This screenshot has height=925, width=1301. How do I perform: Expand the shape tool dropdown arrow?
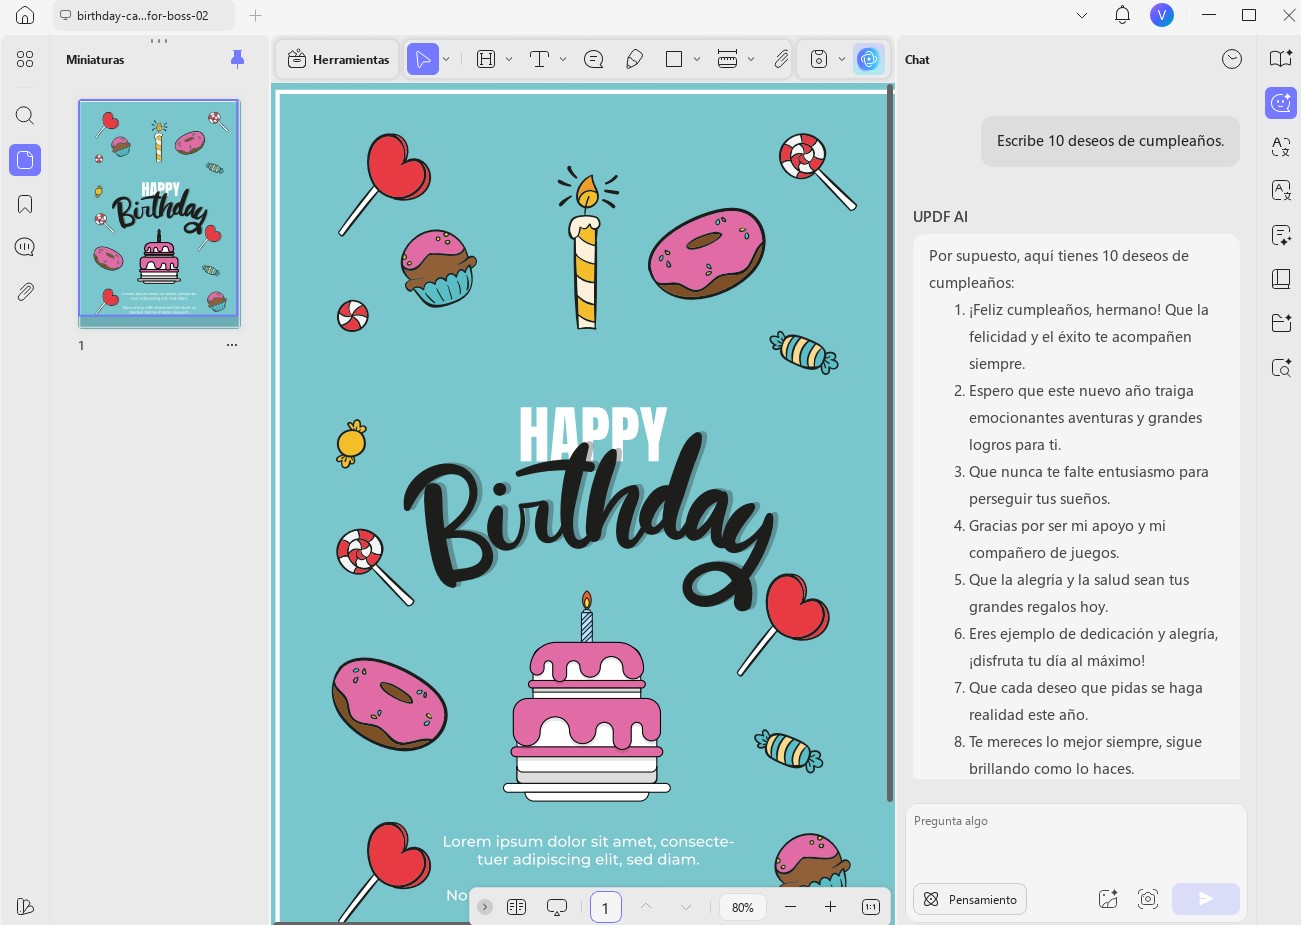click(x=697, y=60)
